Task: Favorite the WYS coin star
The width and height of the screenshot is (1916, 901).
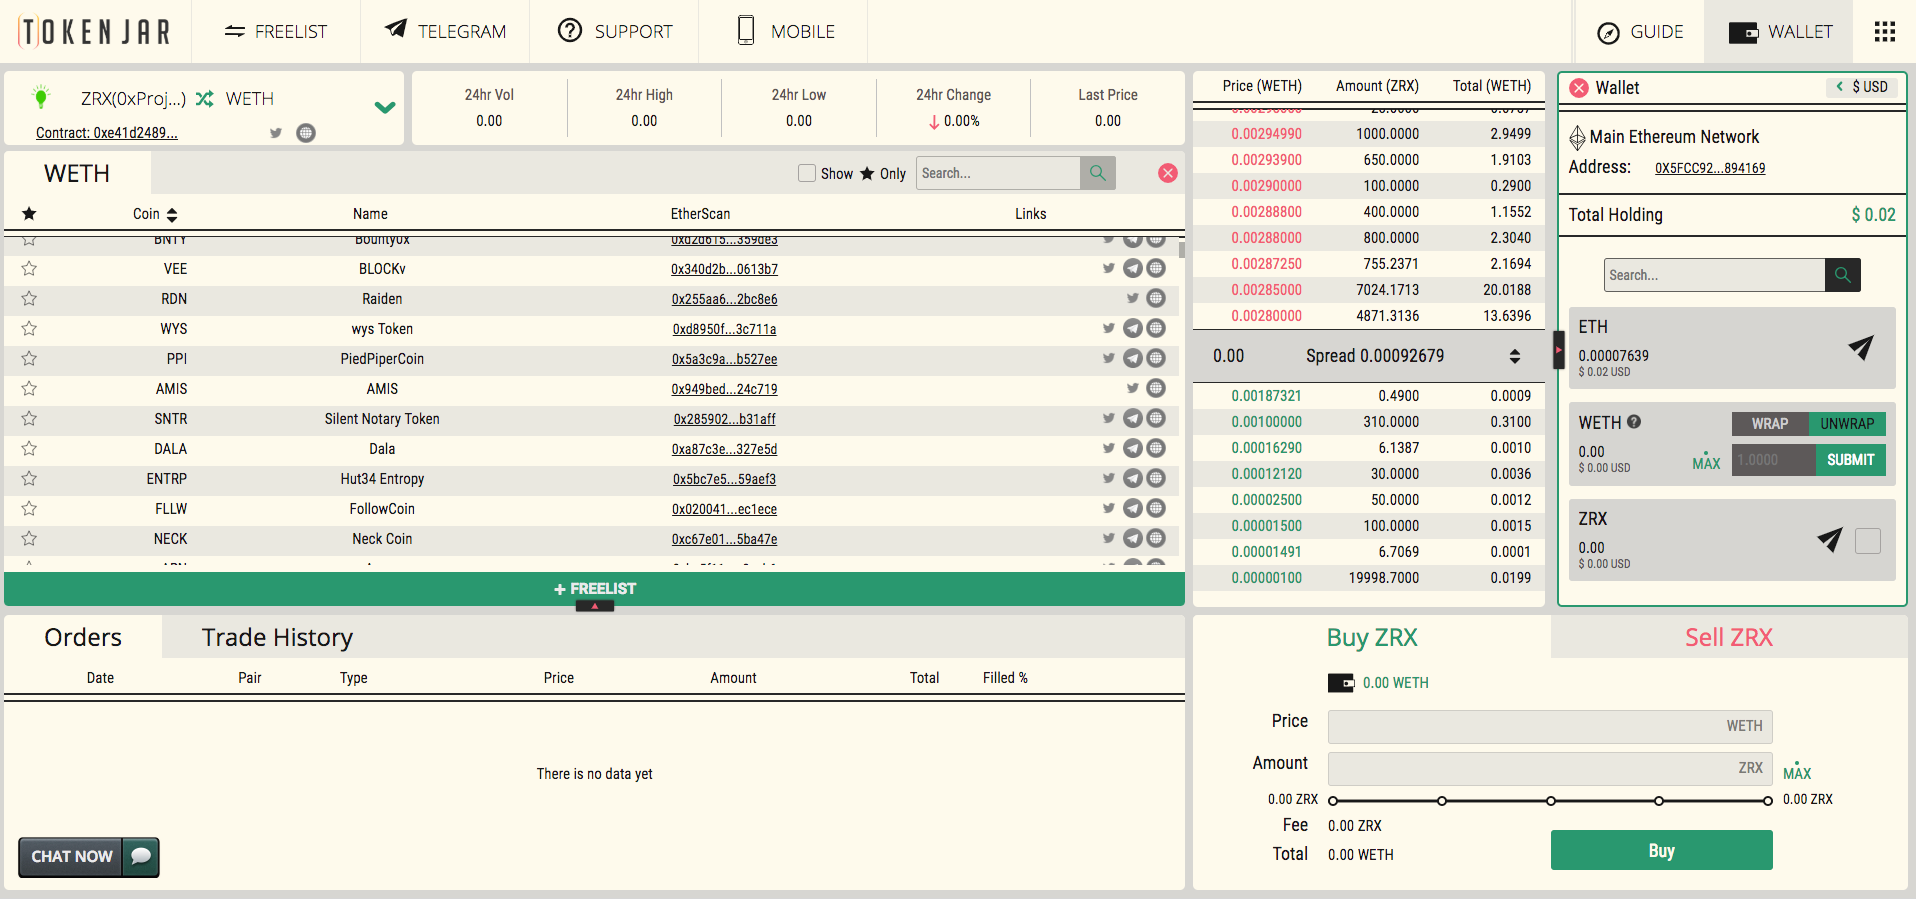Action: pyautogui.click(x=29, y=328)
